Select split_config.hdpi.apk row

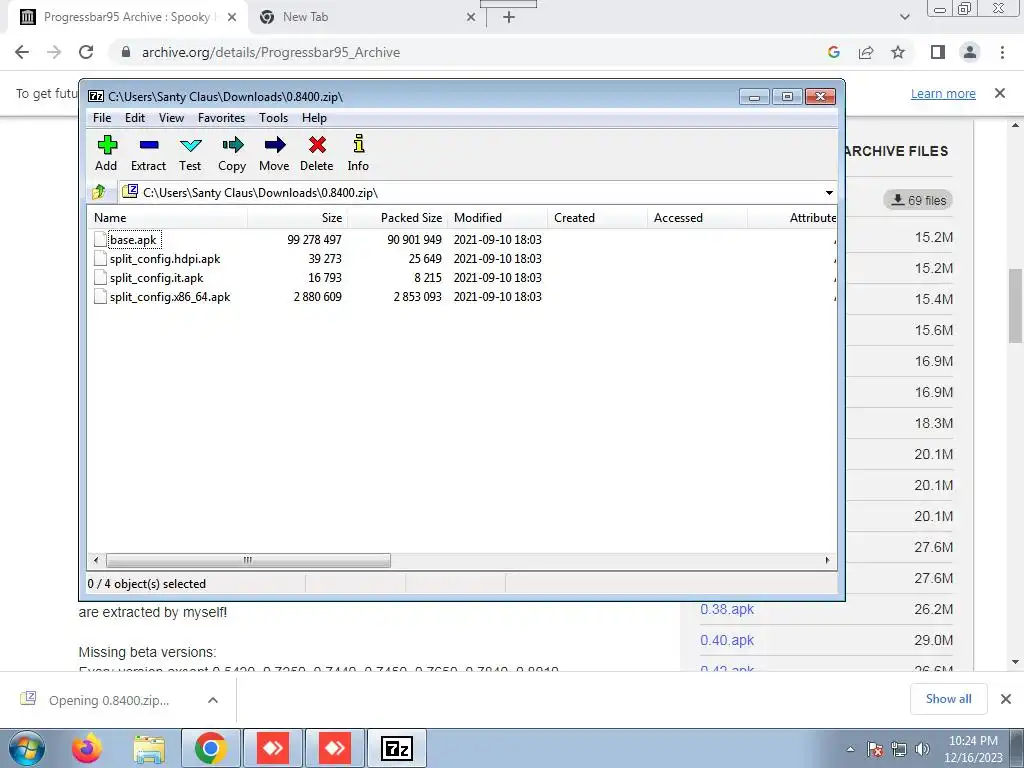point(462,259)
